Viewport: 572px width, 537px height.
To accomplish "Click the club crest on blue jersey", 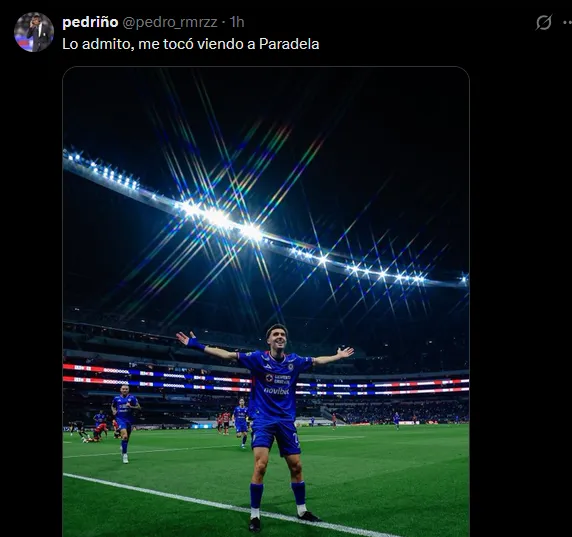I will [291, 366].
